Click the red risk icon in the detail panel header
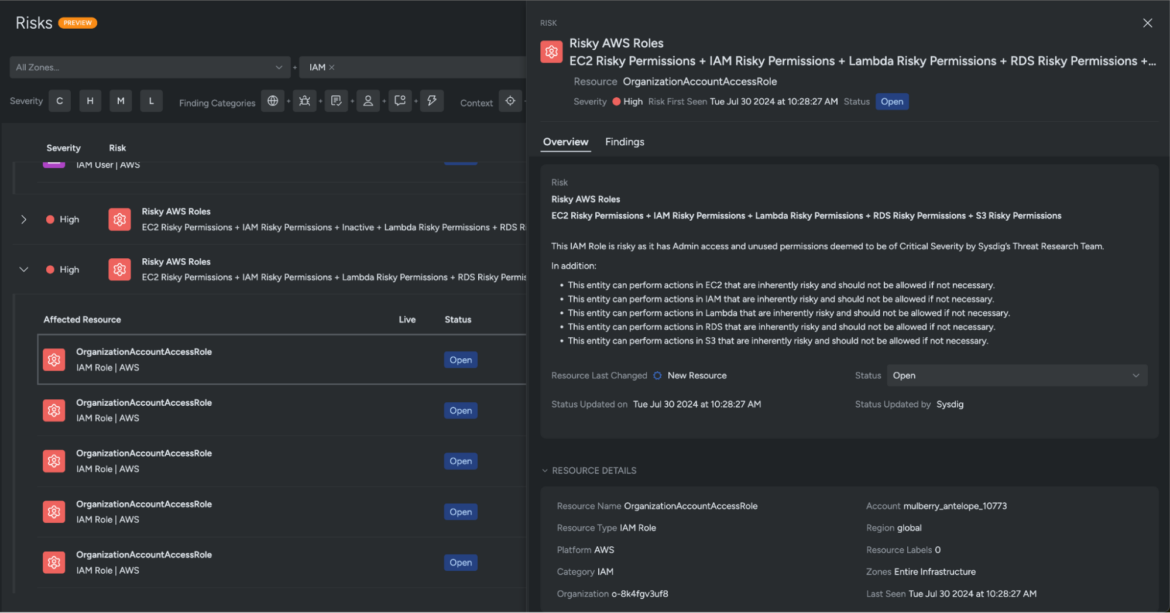This screenshot has height=613, width=1170. (551, 52)
